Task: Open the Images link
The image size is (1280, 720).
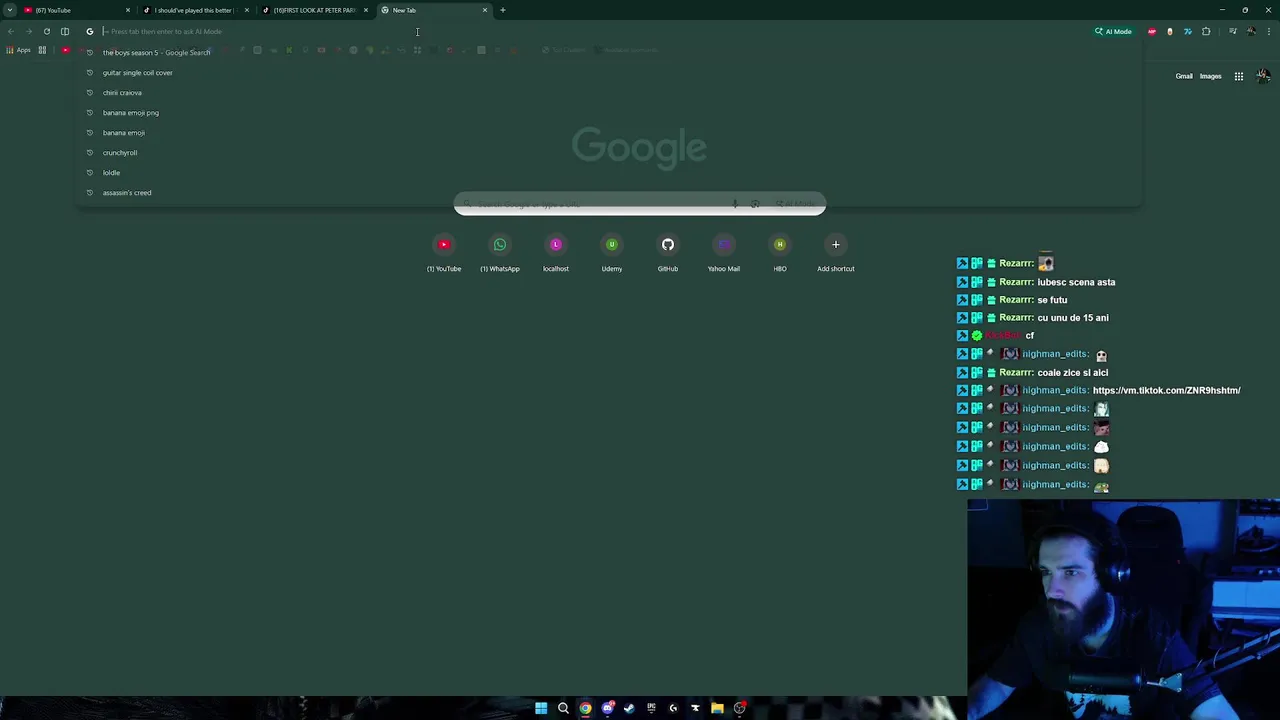Action: 1210,76
